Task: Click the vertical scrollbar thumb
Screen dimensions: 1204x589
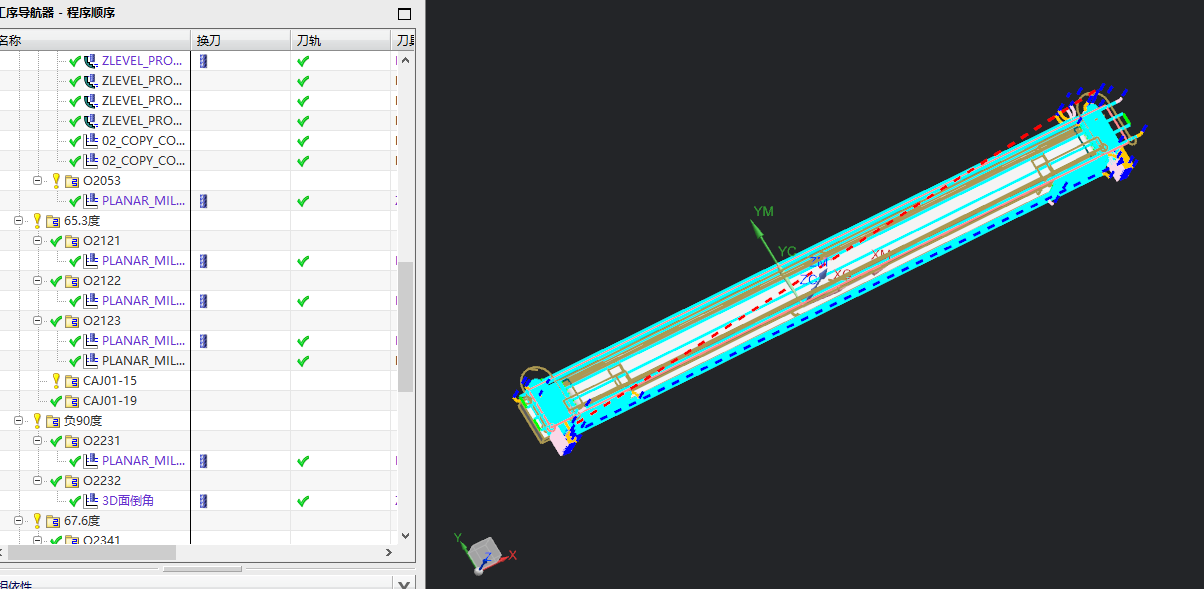Action: pos(405,328)
